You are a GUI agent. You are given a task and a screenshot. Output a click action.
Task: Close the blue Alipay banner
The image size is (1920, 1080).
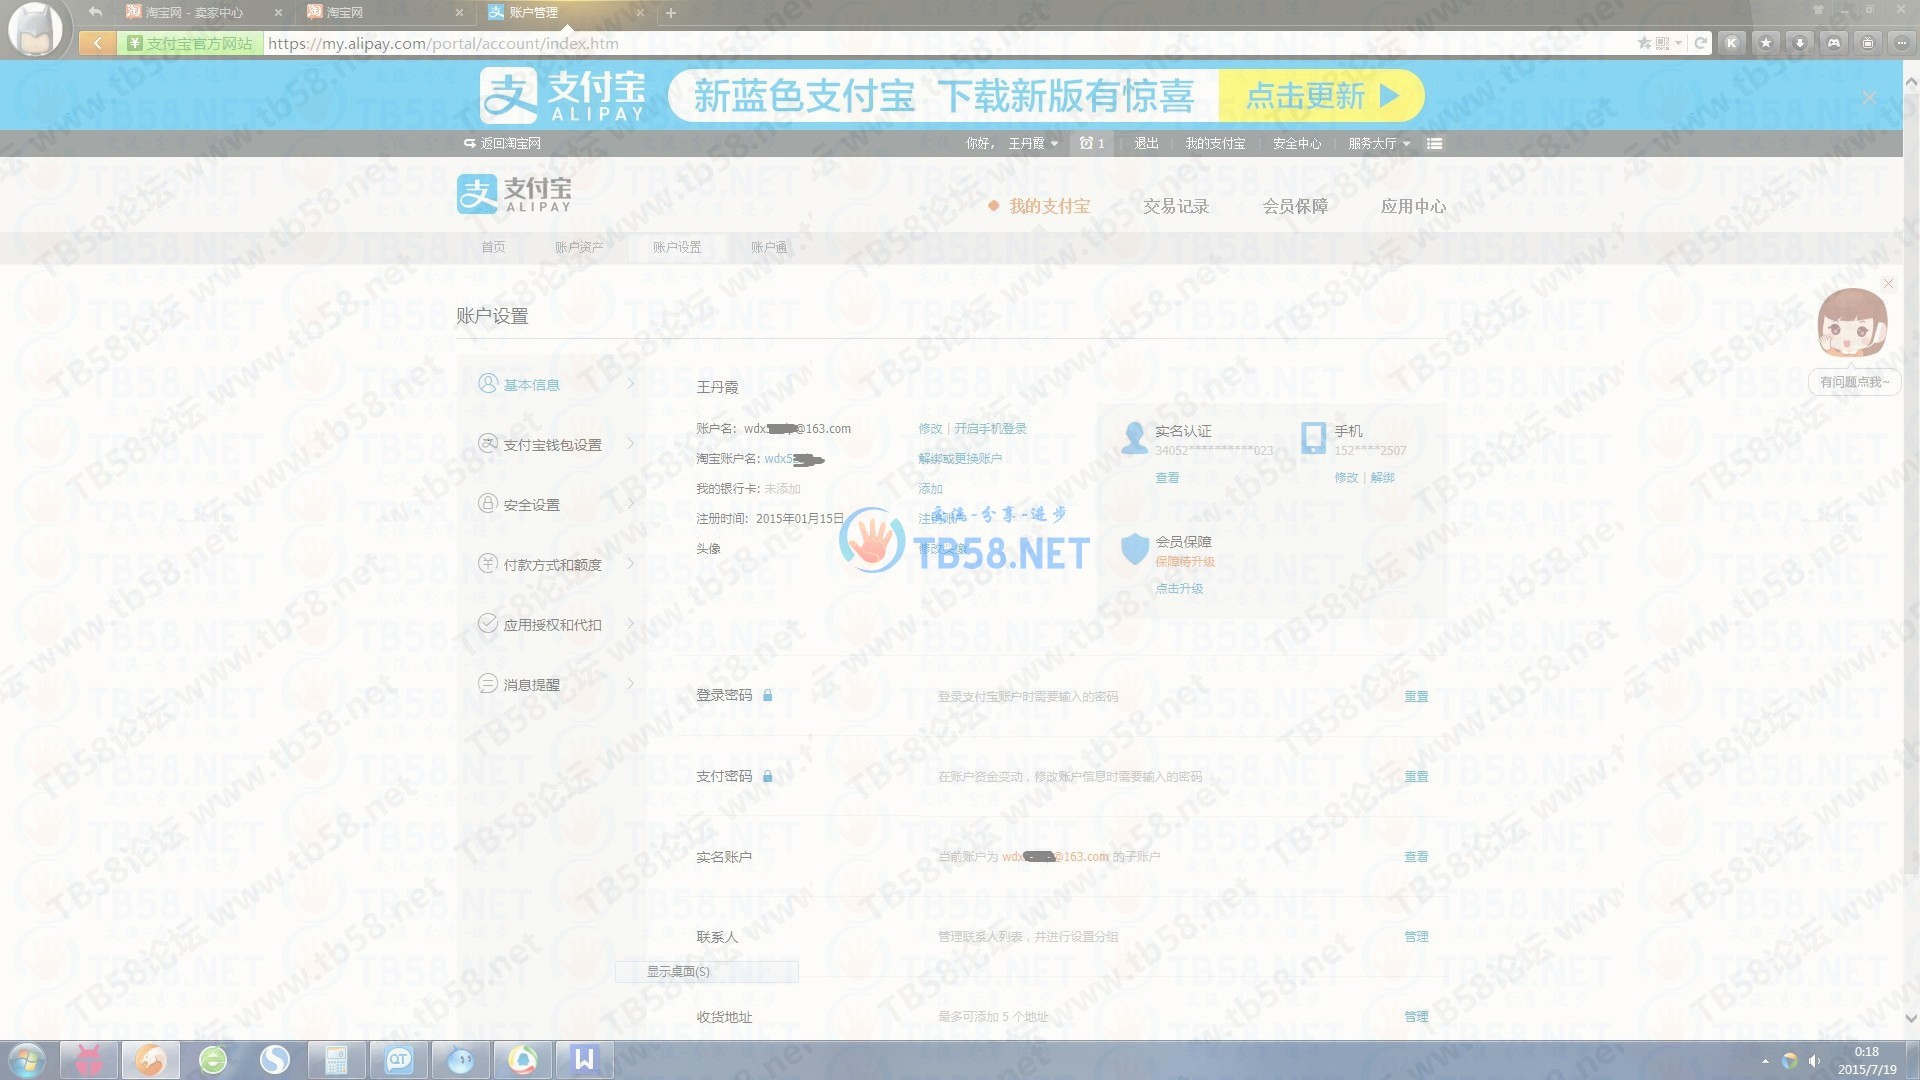1868,97
